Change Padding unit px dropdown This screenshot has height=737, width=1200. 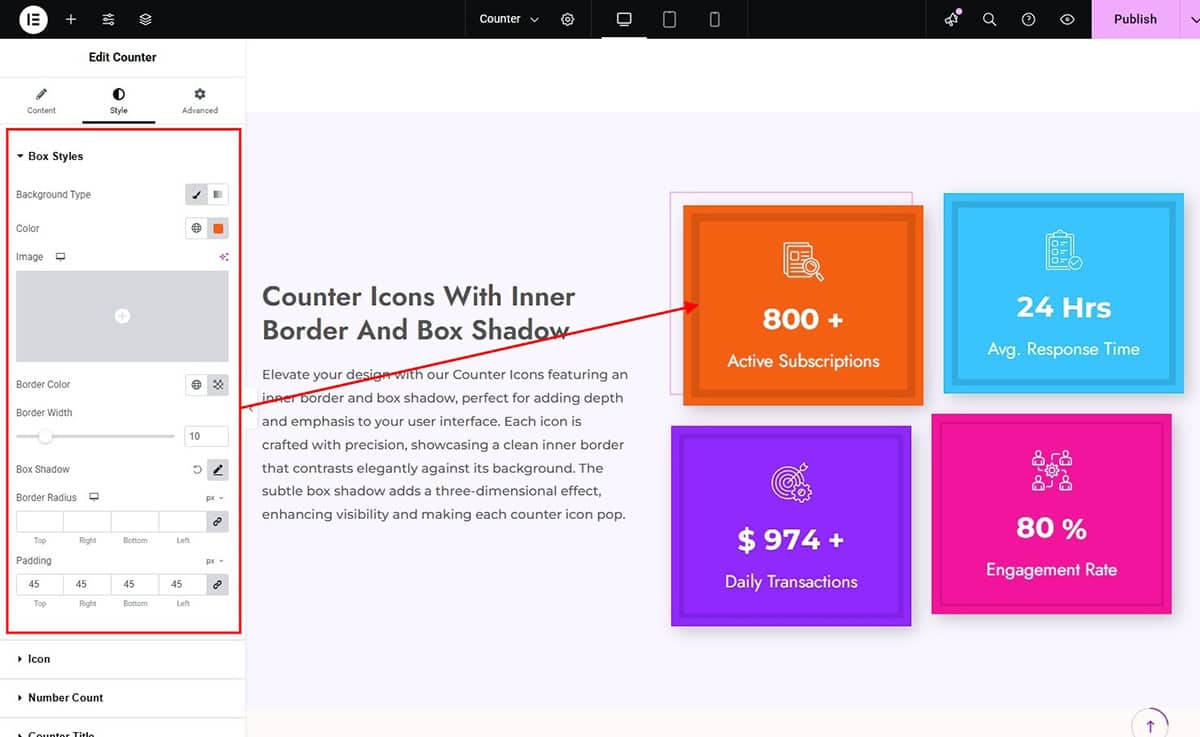click(x=214, y=561)
